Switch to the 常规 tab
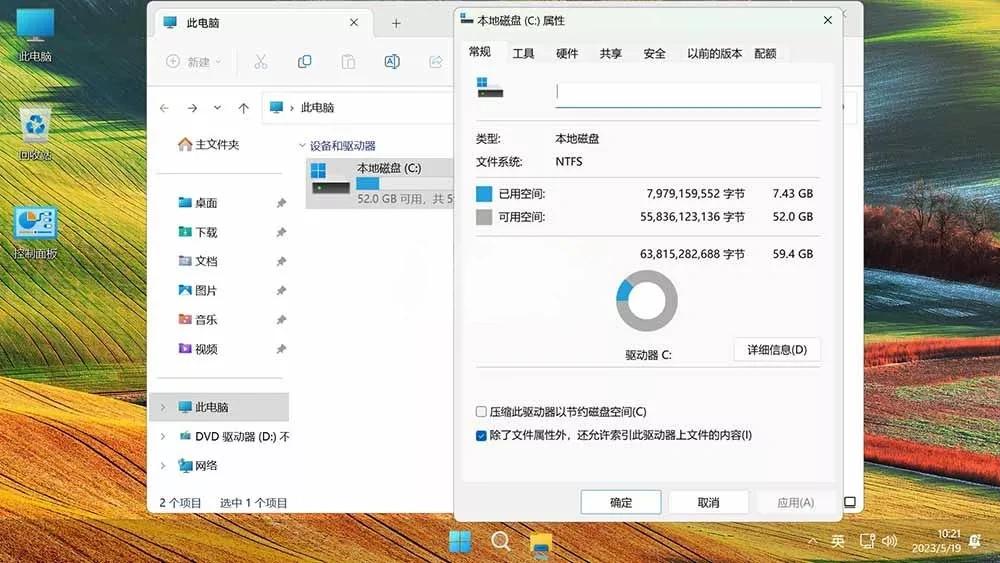This screenshot has height=563, width=1000. (x=480, y=52)
